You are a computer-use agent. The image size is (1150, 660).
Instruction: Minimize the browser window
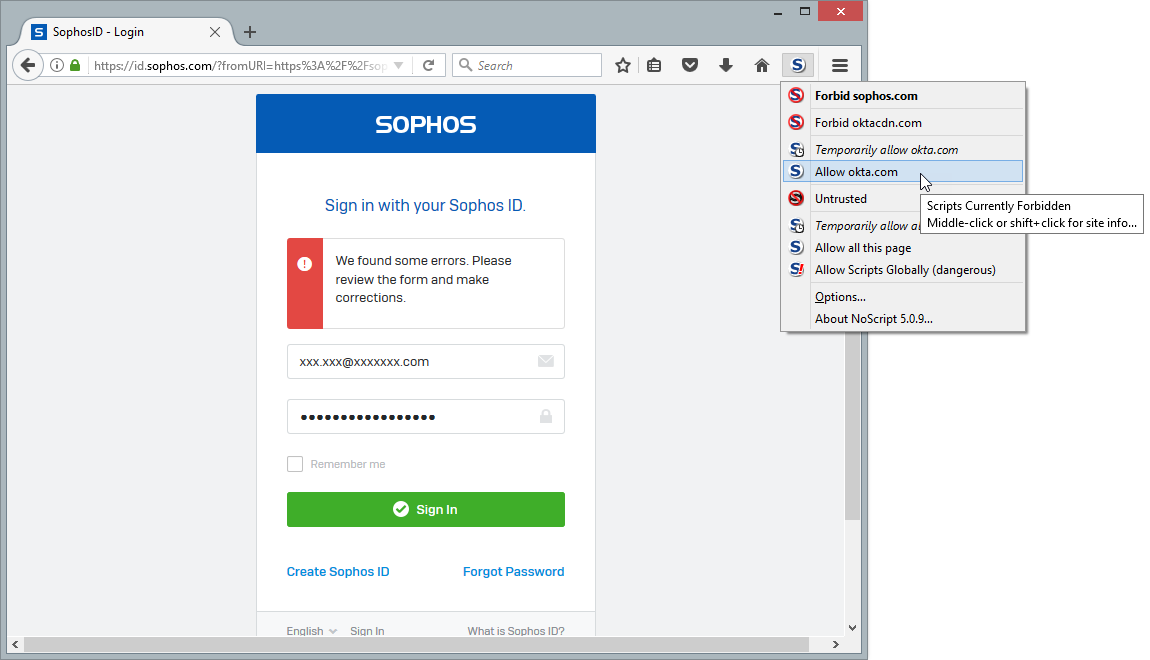tap(778, 12)
